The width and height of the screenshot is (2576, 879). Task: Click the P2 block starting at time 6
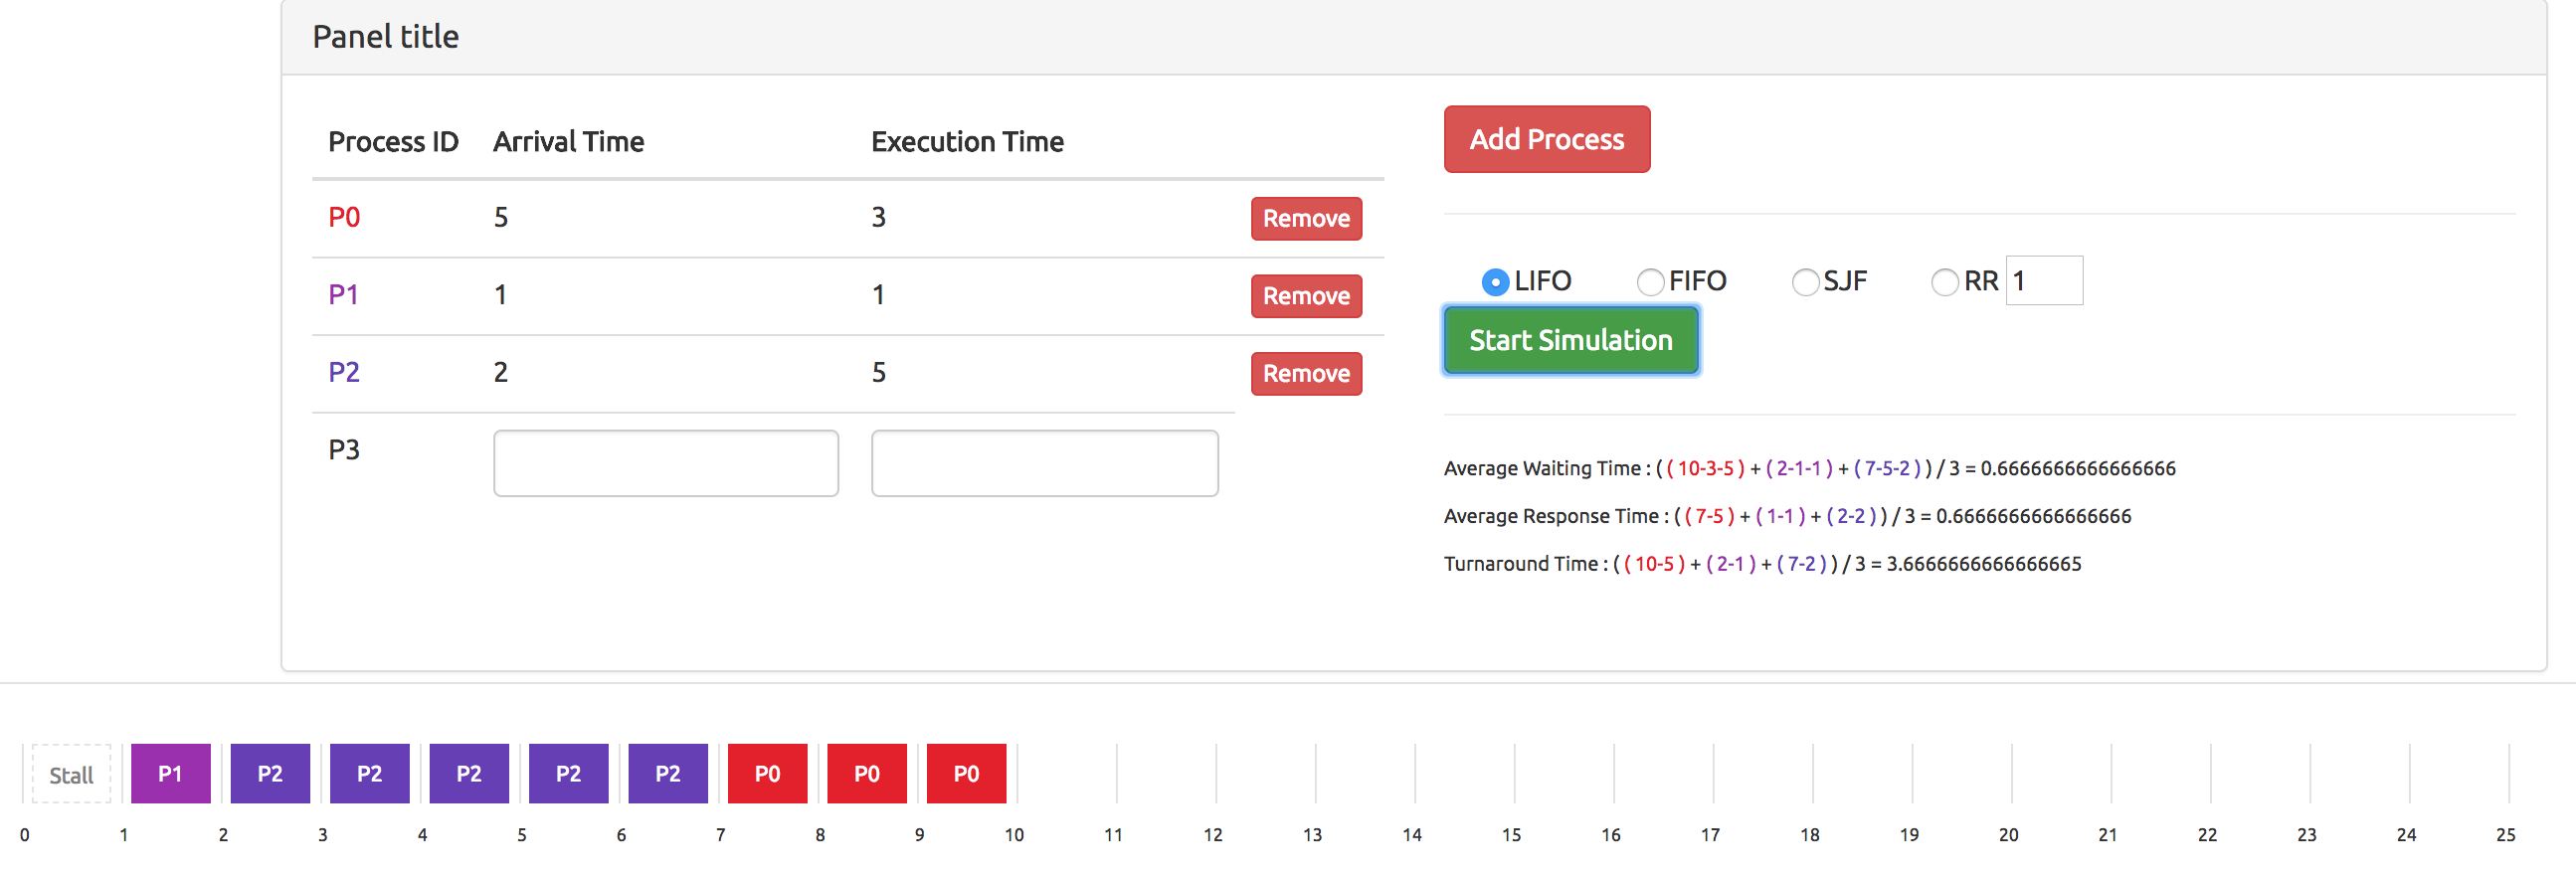click(668, 774)
